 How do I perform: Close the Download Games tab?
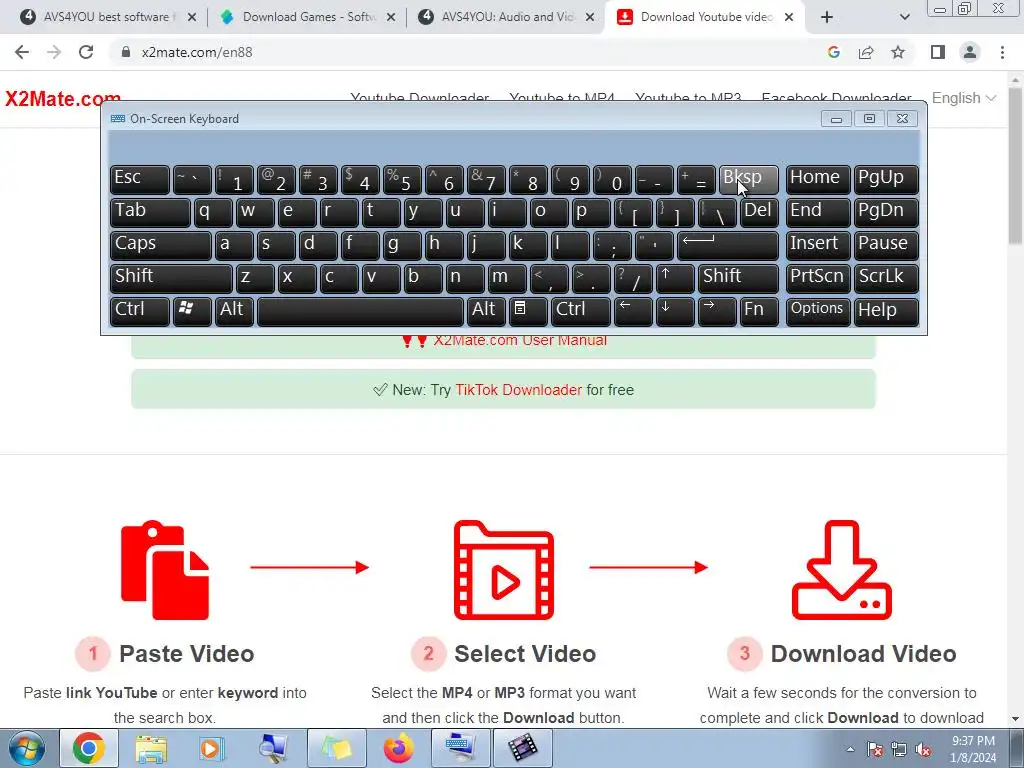click(x=391, y=17)
